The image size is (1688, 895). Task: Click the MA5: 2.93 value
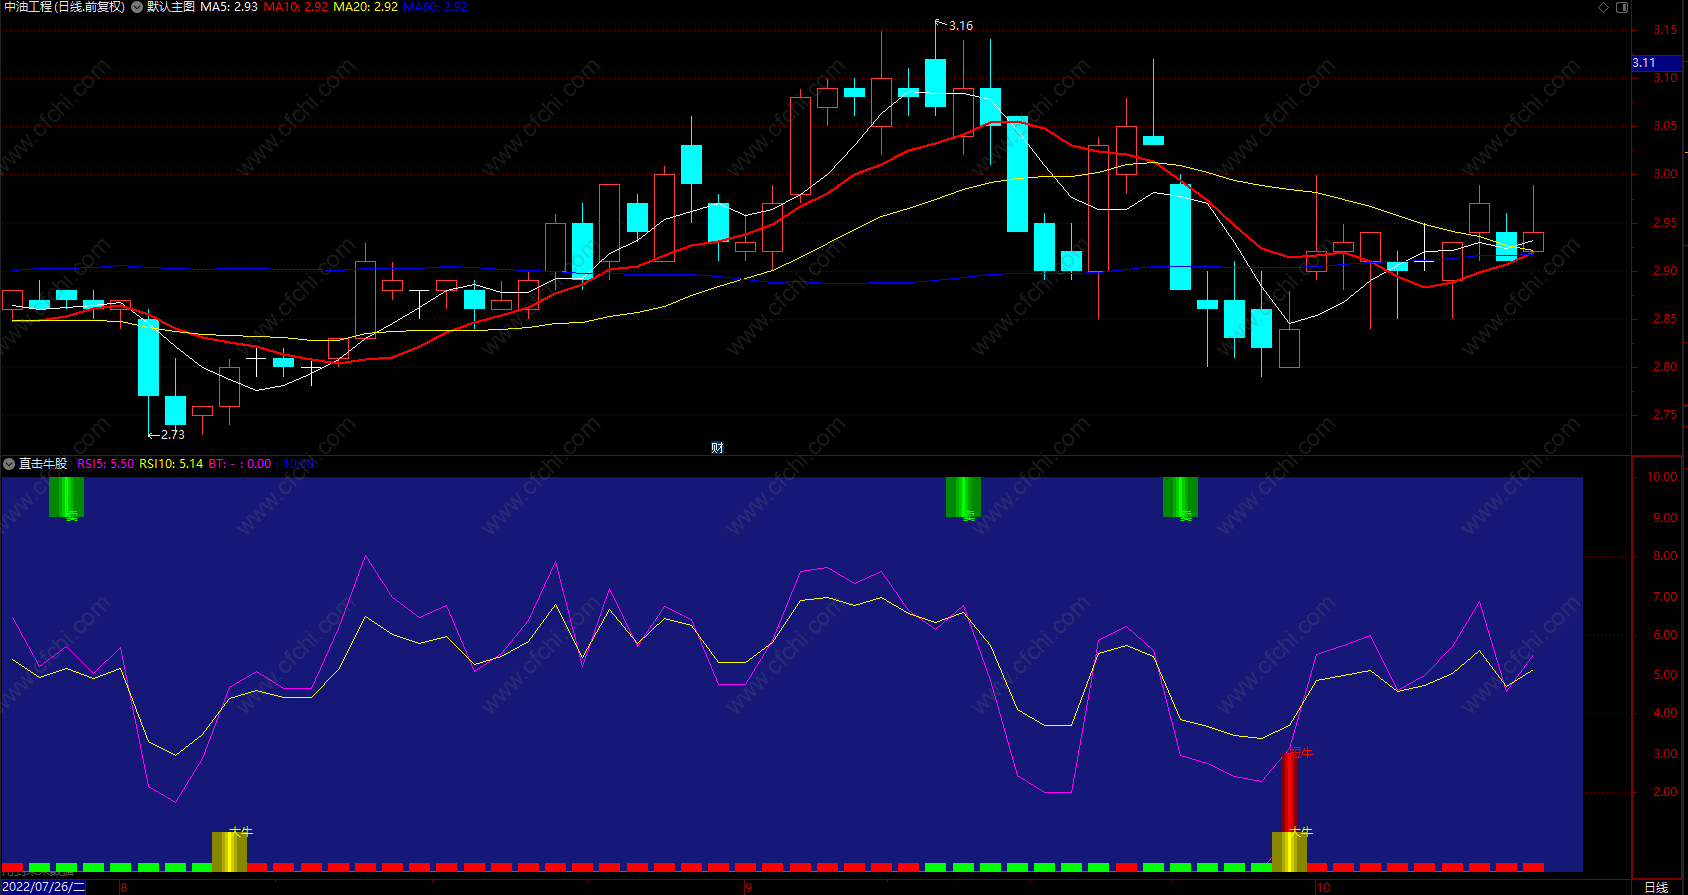pyautogui.click(x=229, y=7)
